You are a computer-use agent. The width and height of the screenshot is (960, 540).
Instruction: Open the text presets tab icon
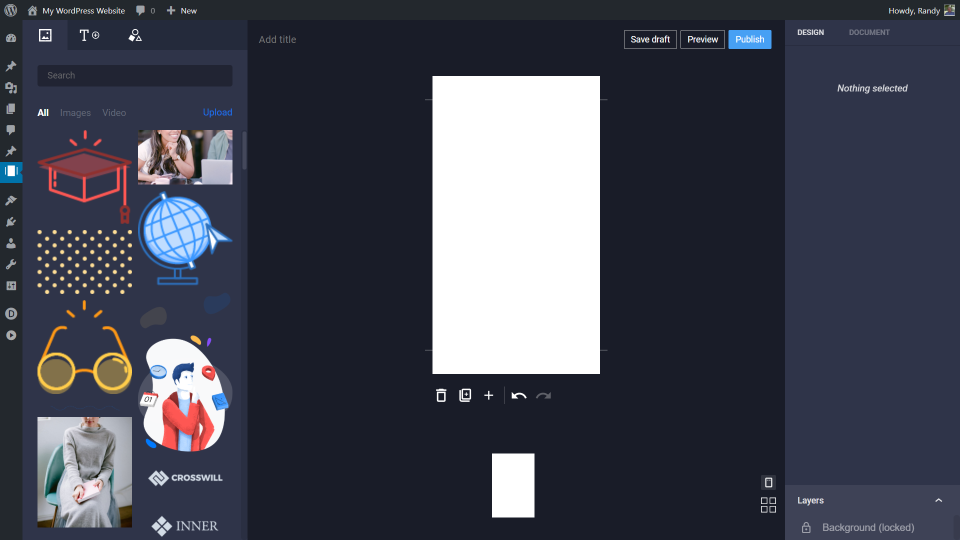pos(89,36)
